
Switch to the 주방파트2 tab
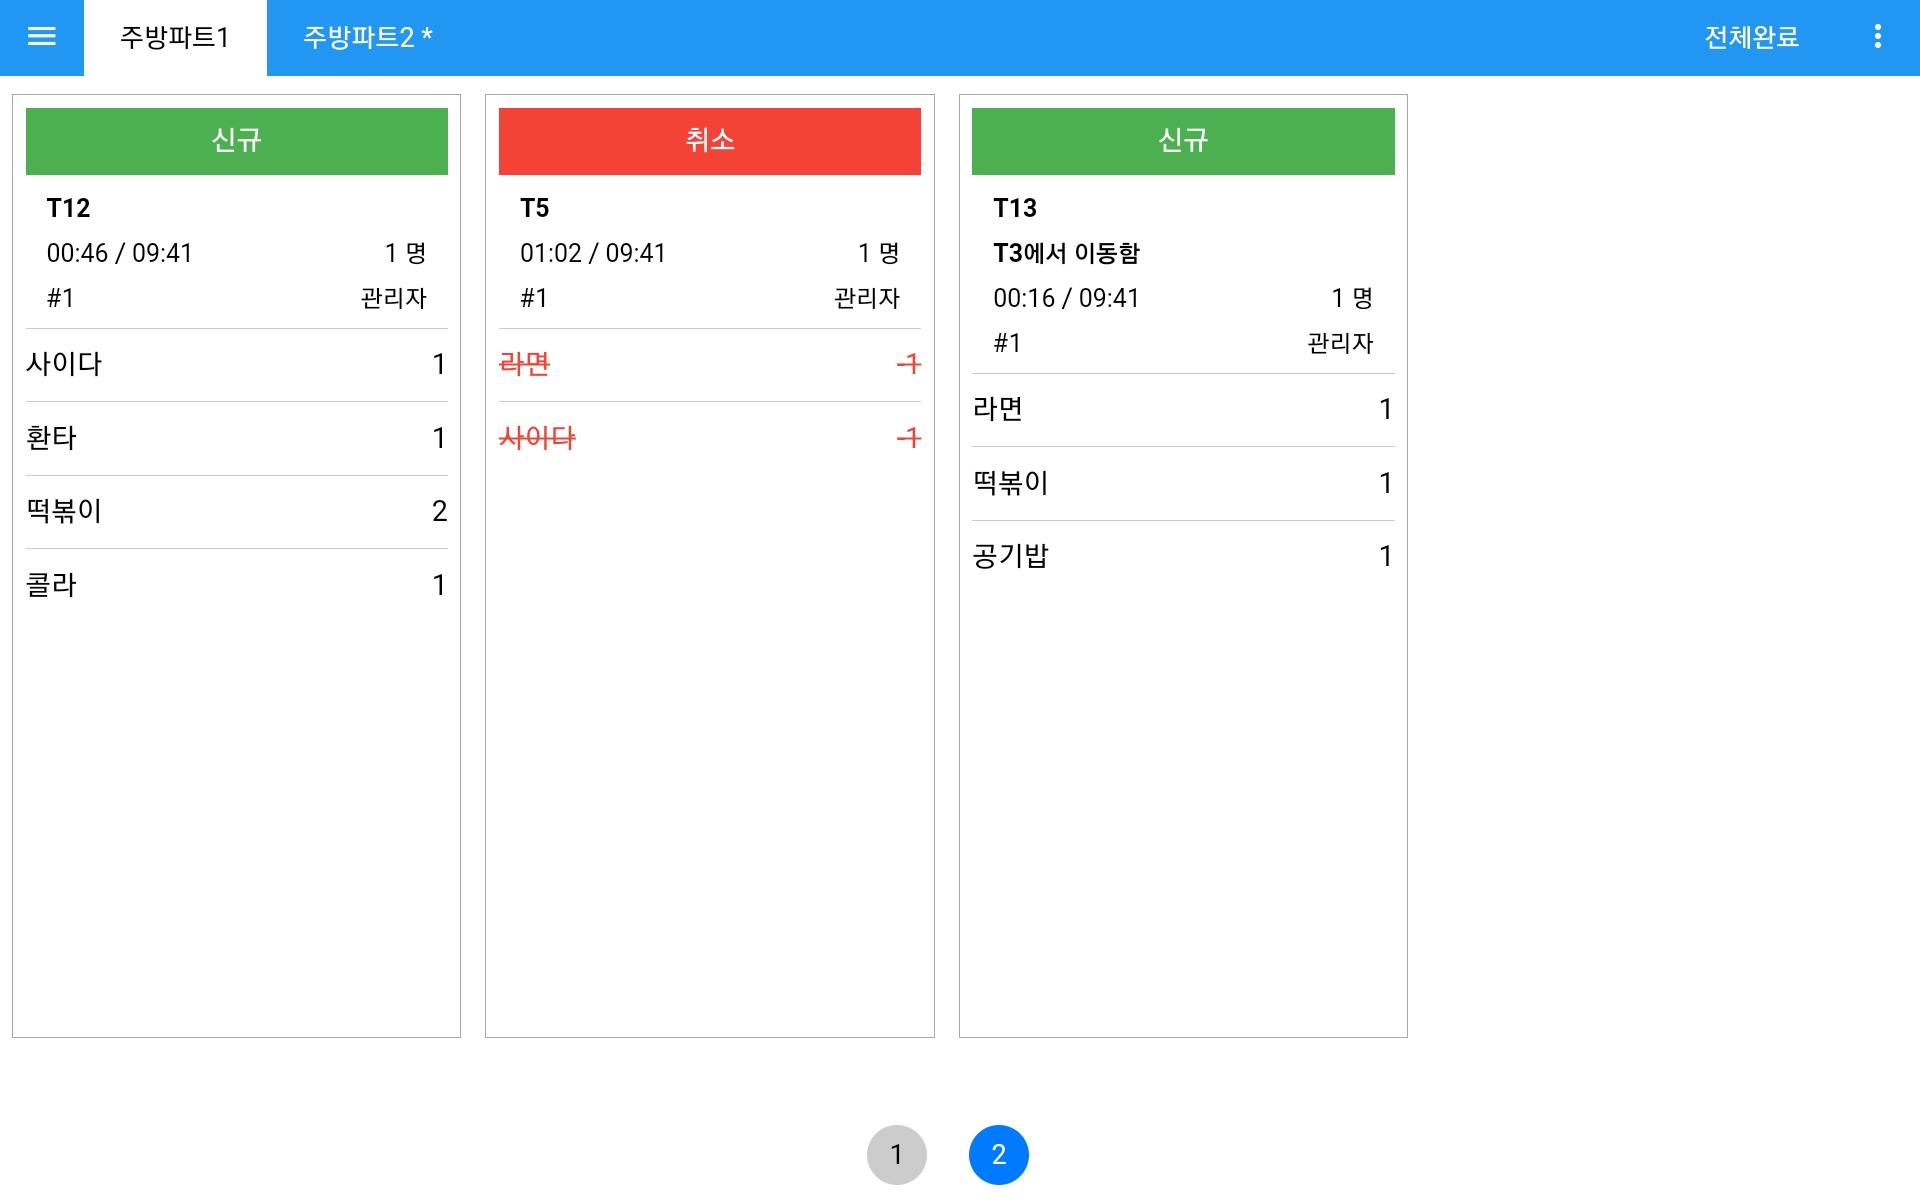(x=368, y=38)
